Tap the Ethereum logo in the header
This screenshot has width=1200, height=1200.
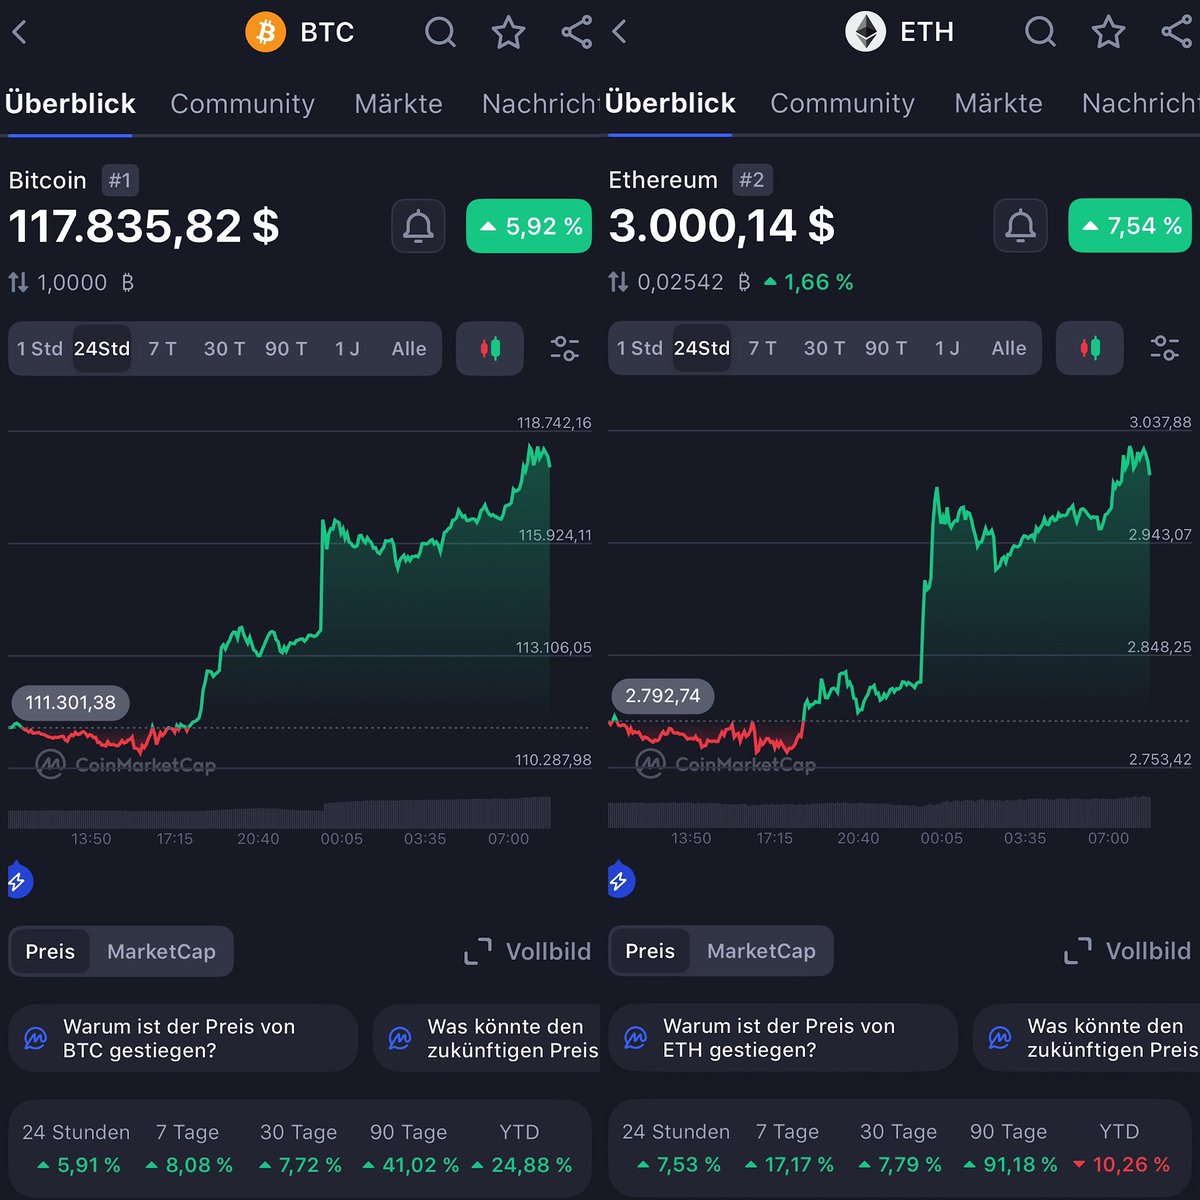pyautogui.click(x=866, y=32)
